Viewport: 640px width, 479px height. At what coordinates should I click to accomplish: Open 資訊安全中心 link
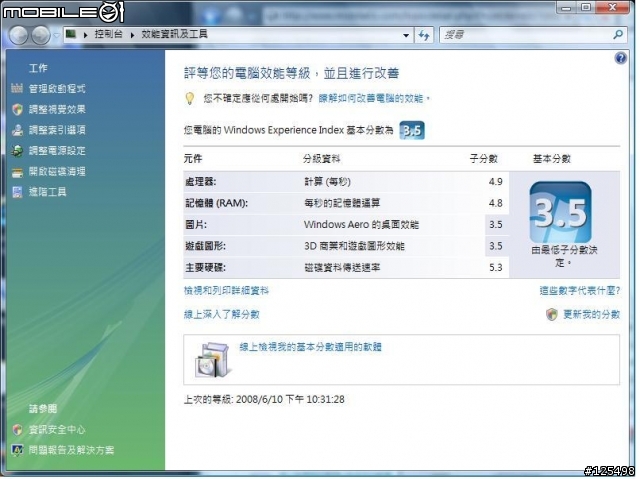(x=57, y=430)
